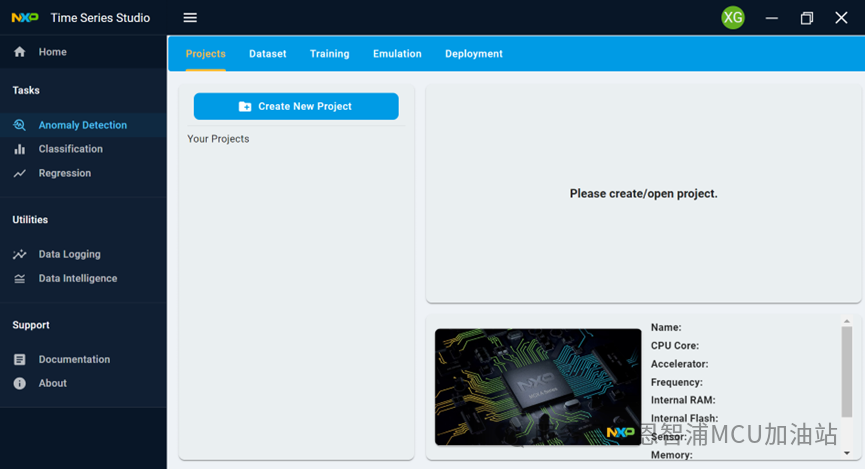Click the About info icon
Screen dimensions: 865x469
tap(20, 383)
